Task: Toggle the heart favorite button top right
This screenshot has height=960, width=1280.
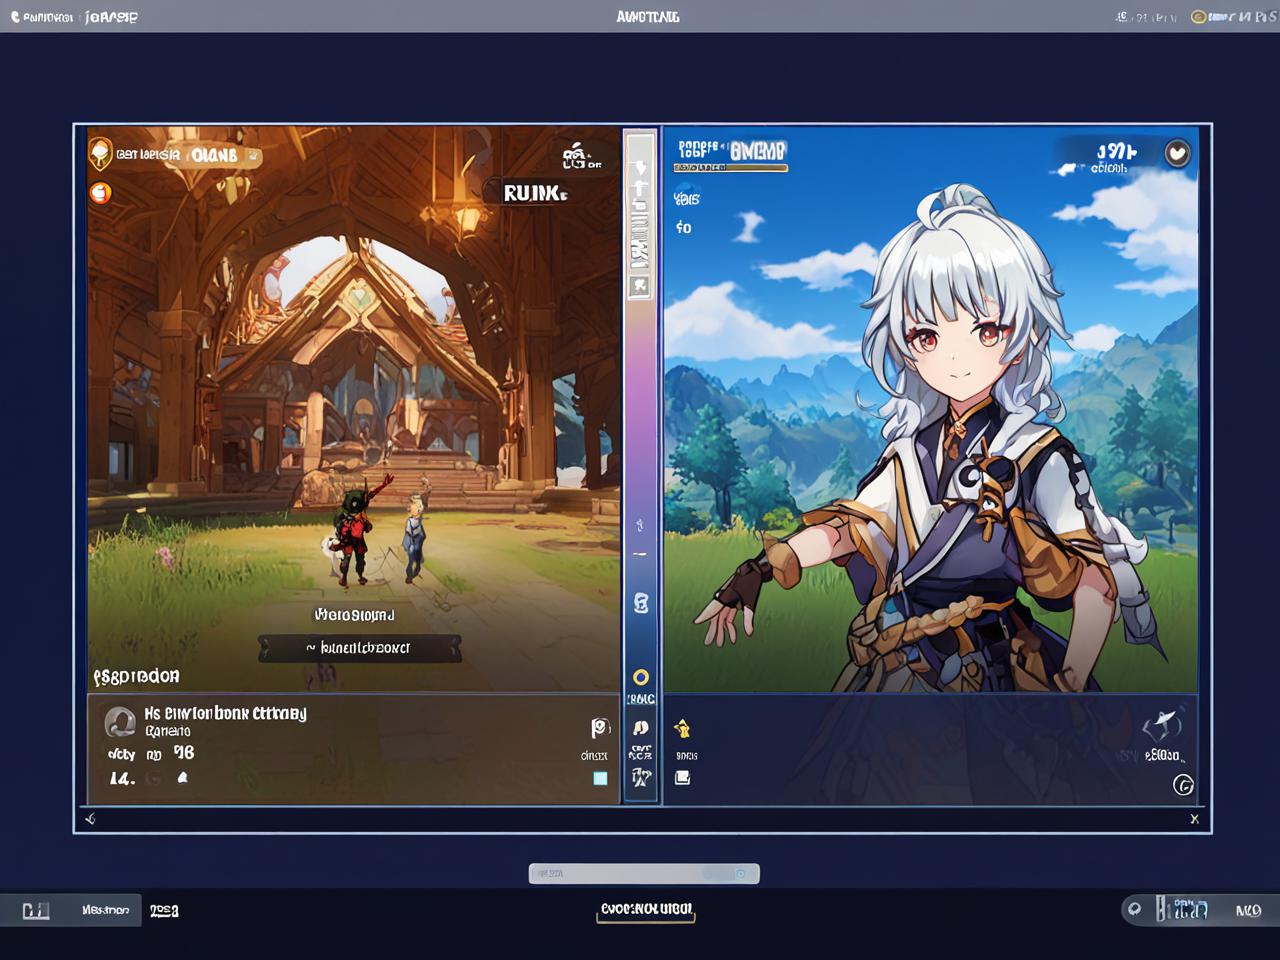Action: pyautogui.click(x=1178, y=154)
